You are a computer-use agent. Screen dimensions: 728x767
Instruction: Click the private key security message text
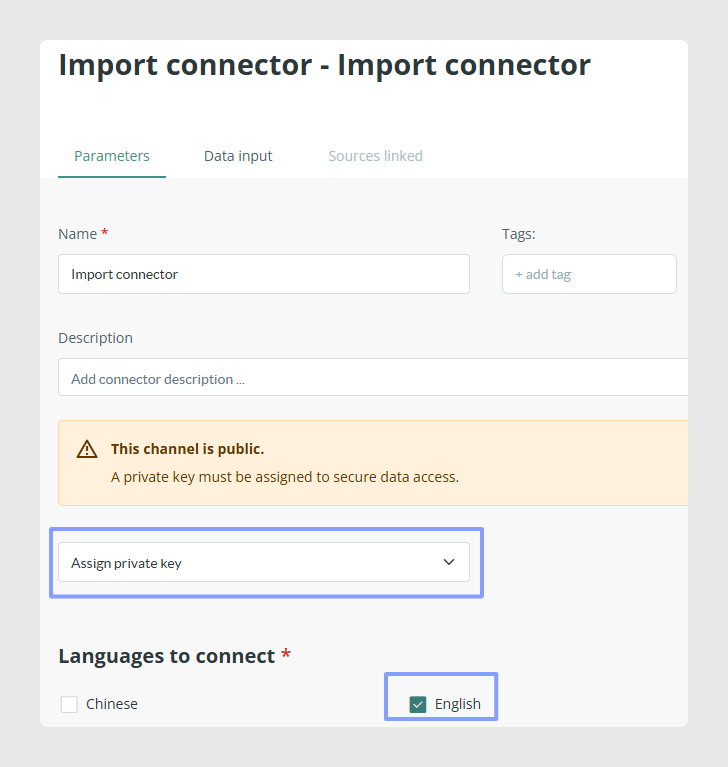pyautogui.click(x=285, y=477)
